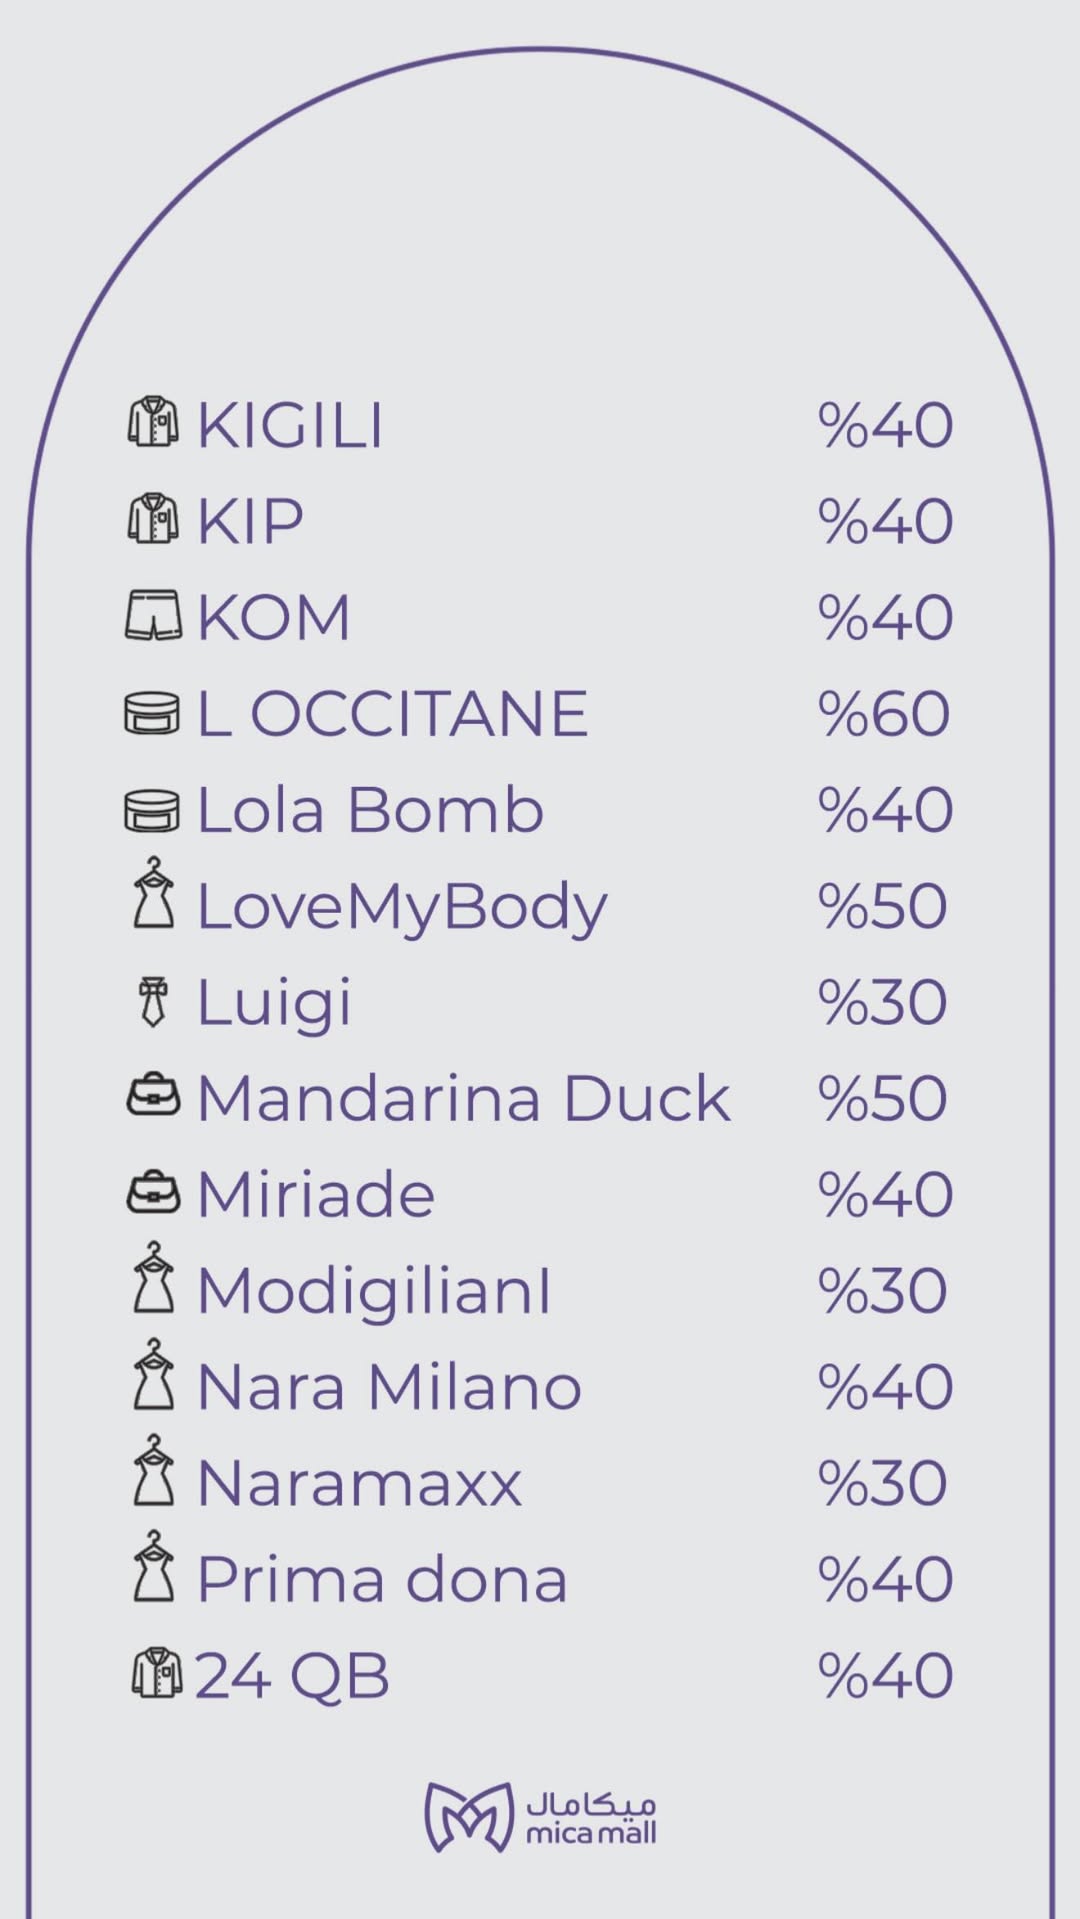The height and width of the screenshot is (1919, 1080).
Task: Click the jacket icon beside KIGILI
Action: coord(153,423)
